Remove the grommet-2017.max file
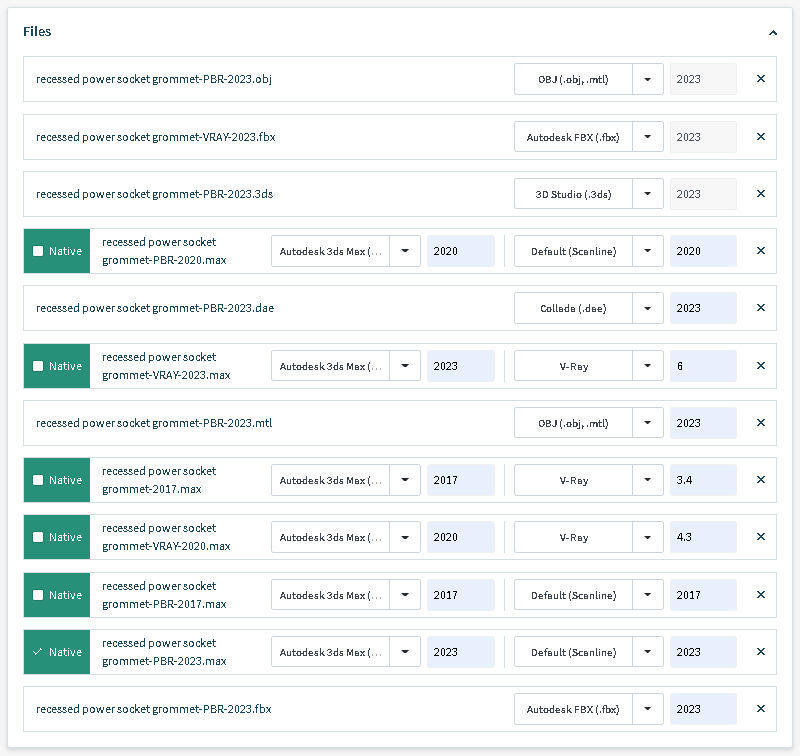 [760, 480]
